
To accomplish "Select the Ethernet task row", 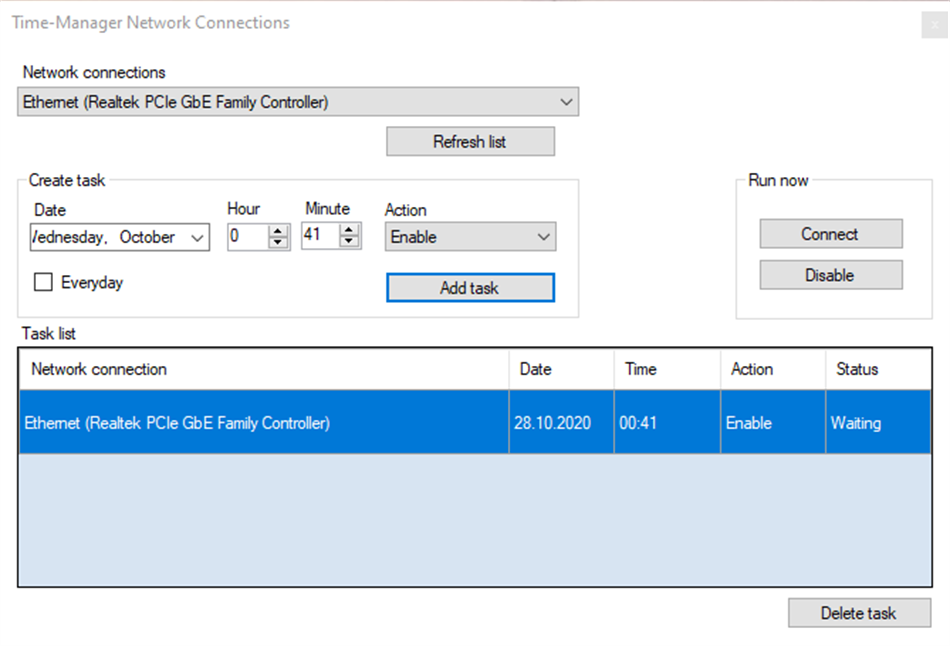I will click(x=263, y=423).
